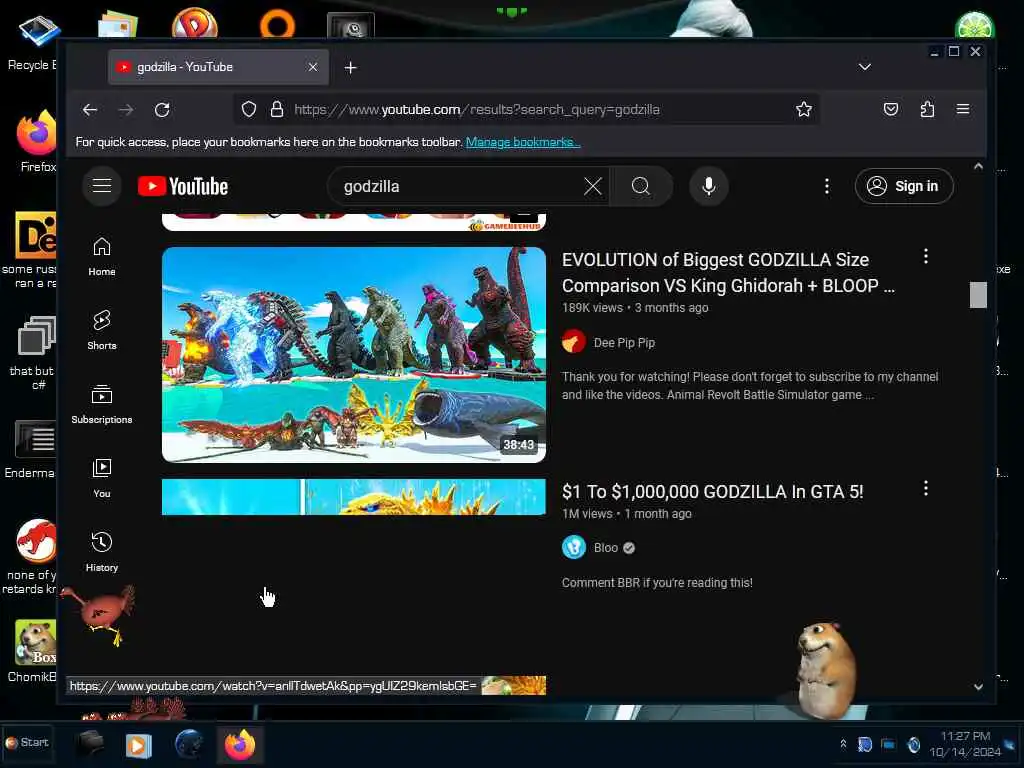Open the Bloo channel avatar
Image resolution: width=1024 pixels, height=768 pixels.
click(574, 547)
